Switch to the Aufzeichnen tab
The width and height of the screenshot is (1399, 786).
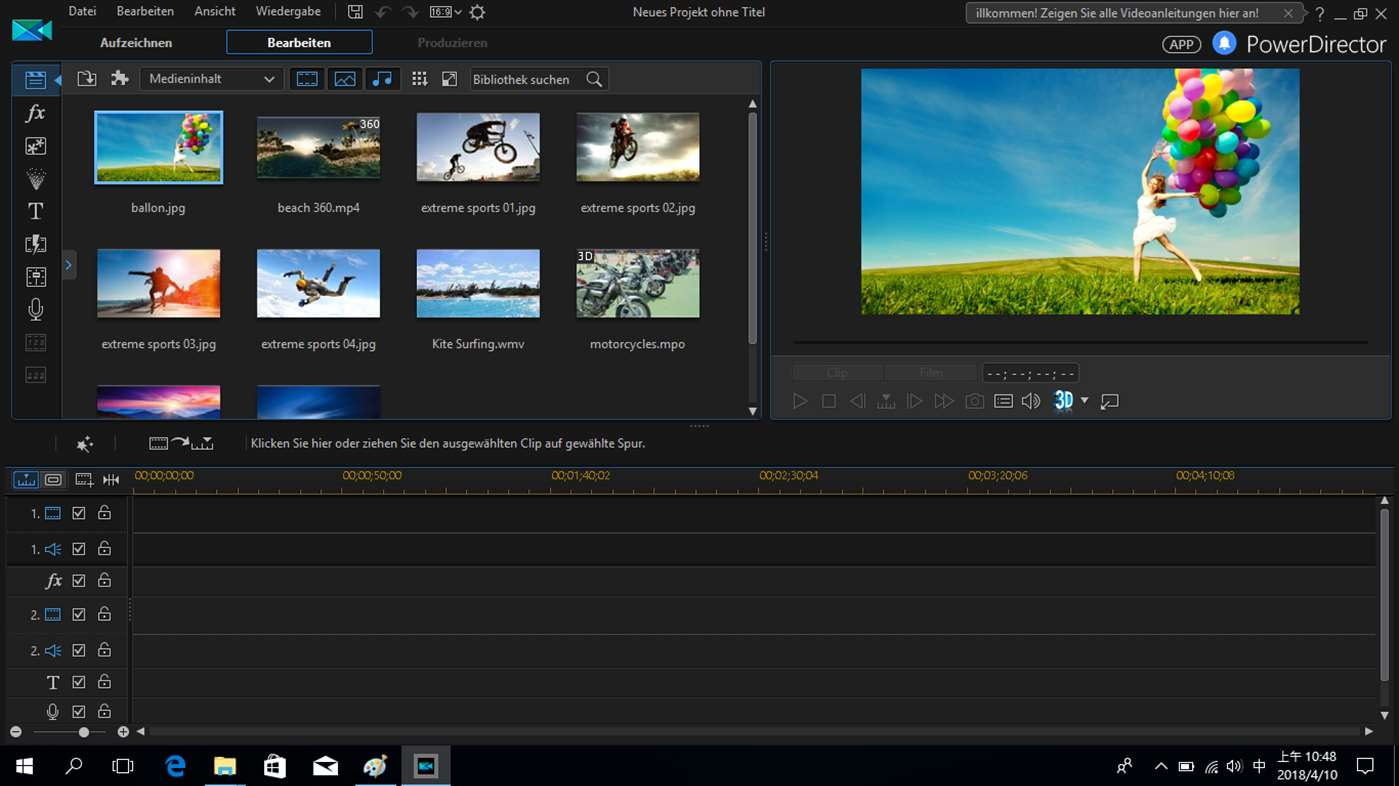136,43
